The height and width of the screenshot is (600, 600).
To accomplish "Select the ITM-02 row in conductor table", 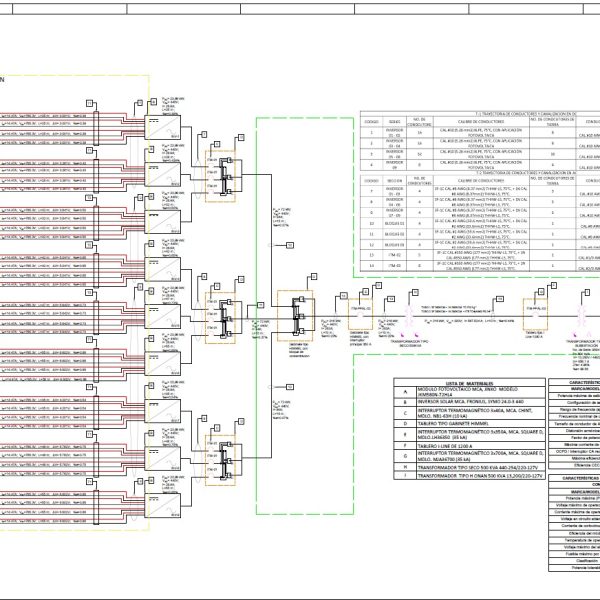I will click(395, 266).
